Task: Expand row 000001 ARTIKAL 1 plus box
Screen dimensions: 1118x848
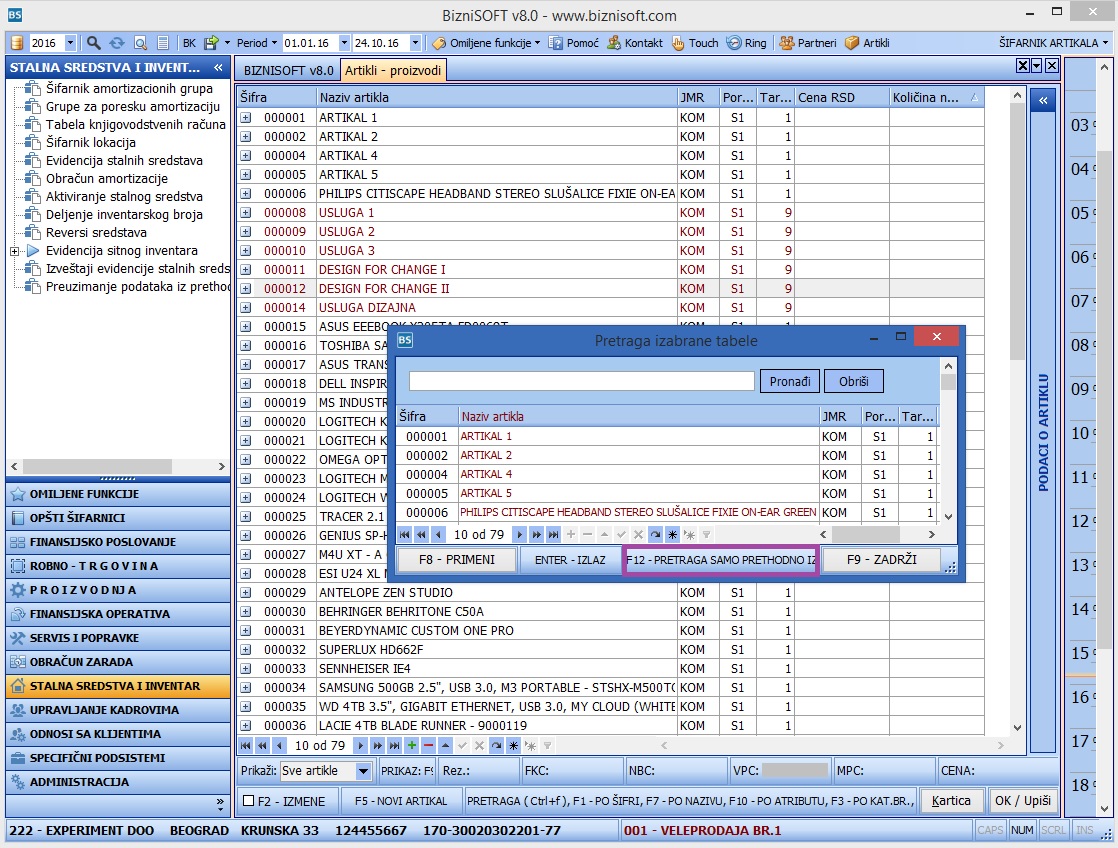Action: (x=246, y=118)
